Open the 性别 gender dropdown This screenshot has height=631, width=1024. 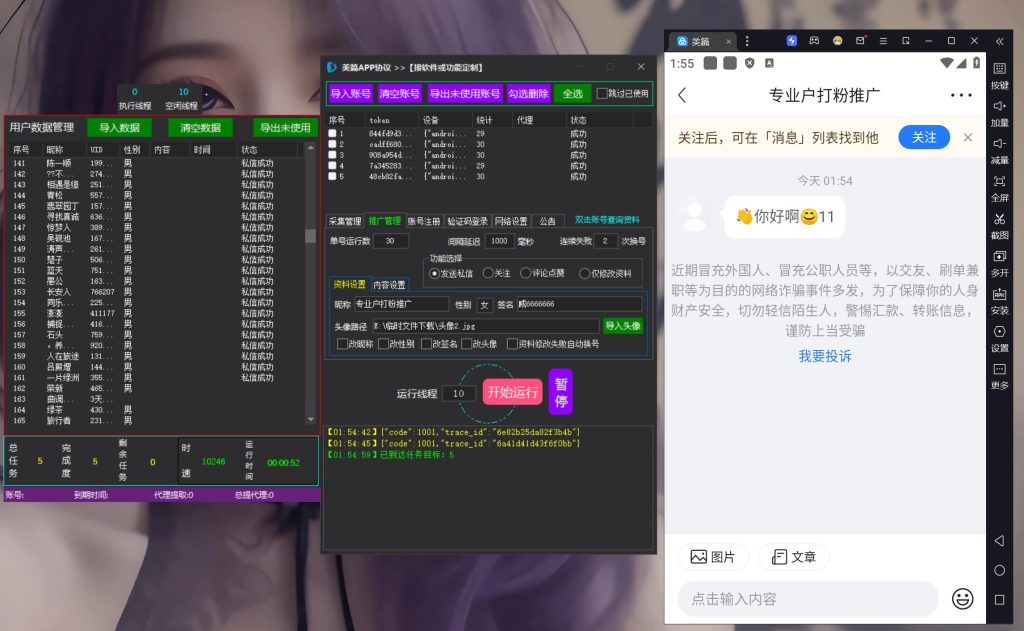pyautogui.click(x=484, y=304)
